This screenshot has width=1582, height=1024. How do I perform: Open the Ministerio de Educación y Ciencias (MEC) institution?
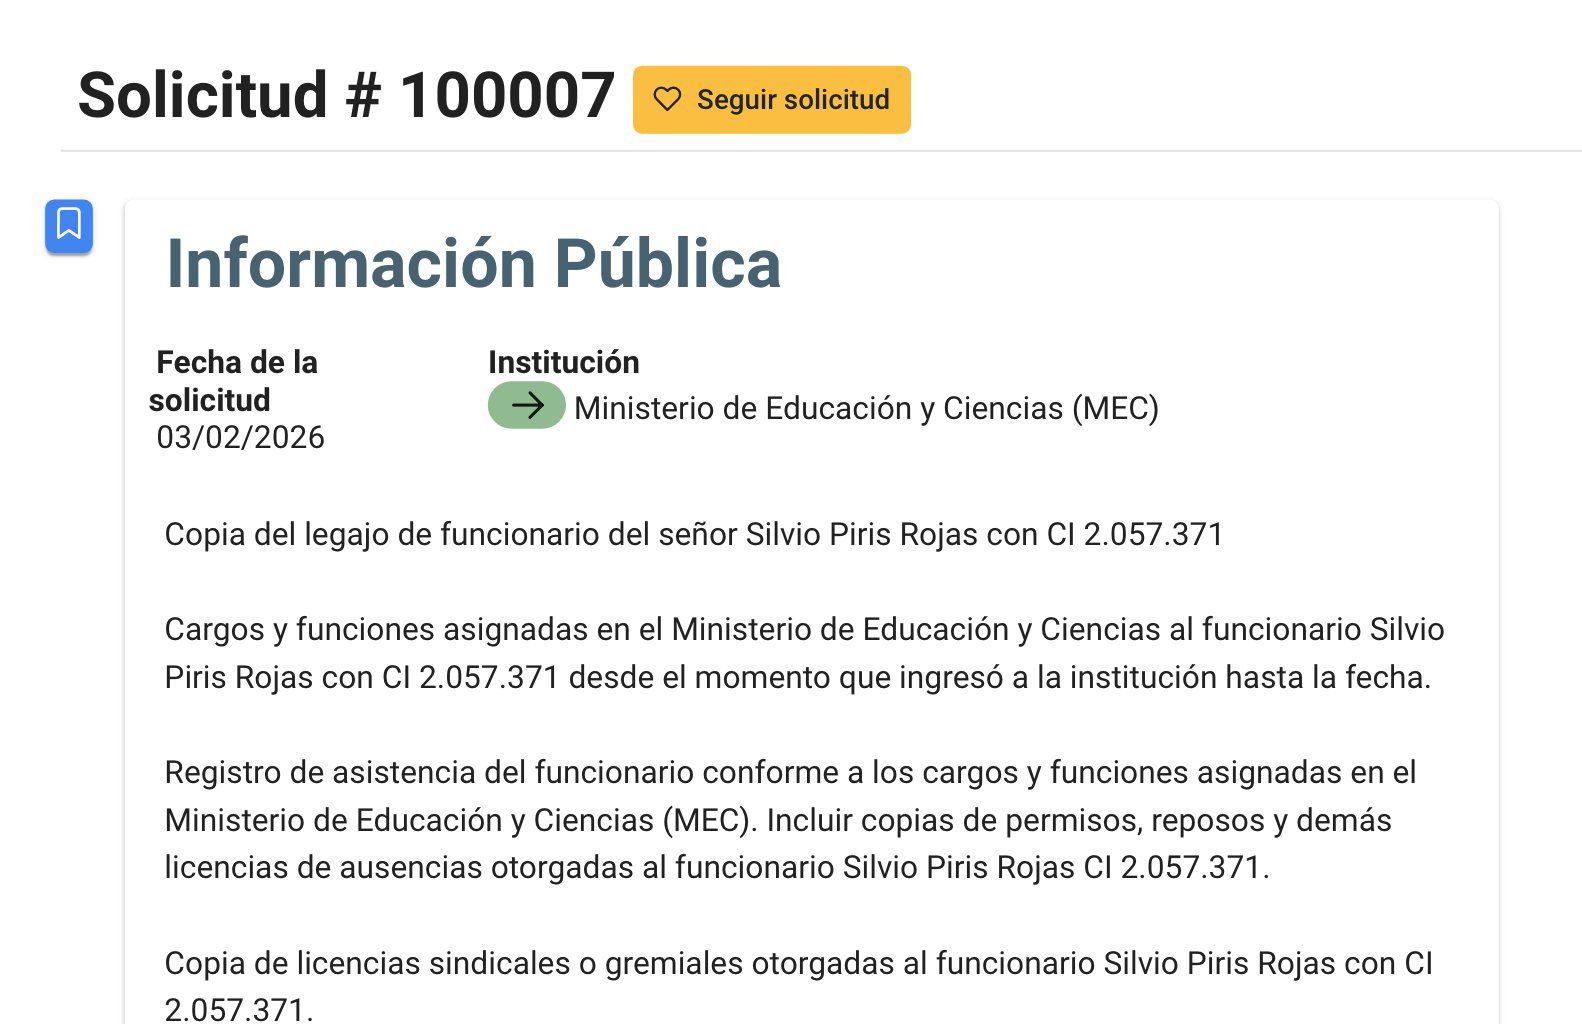tap(866, 408)
